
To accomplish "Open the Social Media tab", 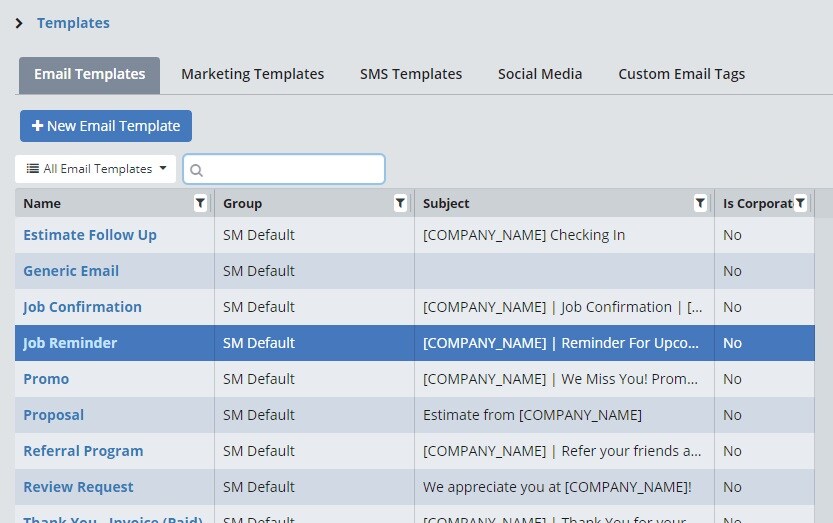I will point(539,74).
